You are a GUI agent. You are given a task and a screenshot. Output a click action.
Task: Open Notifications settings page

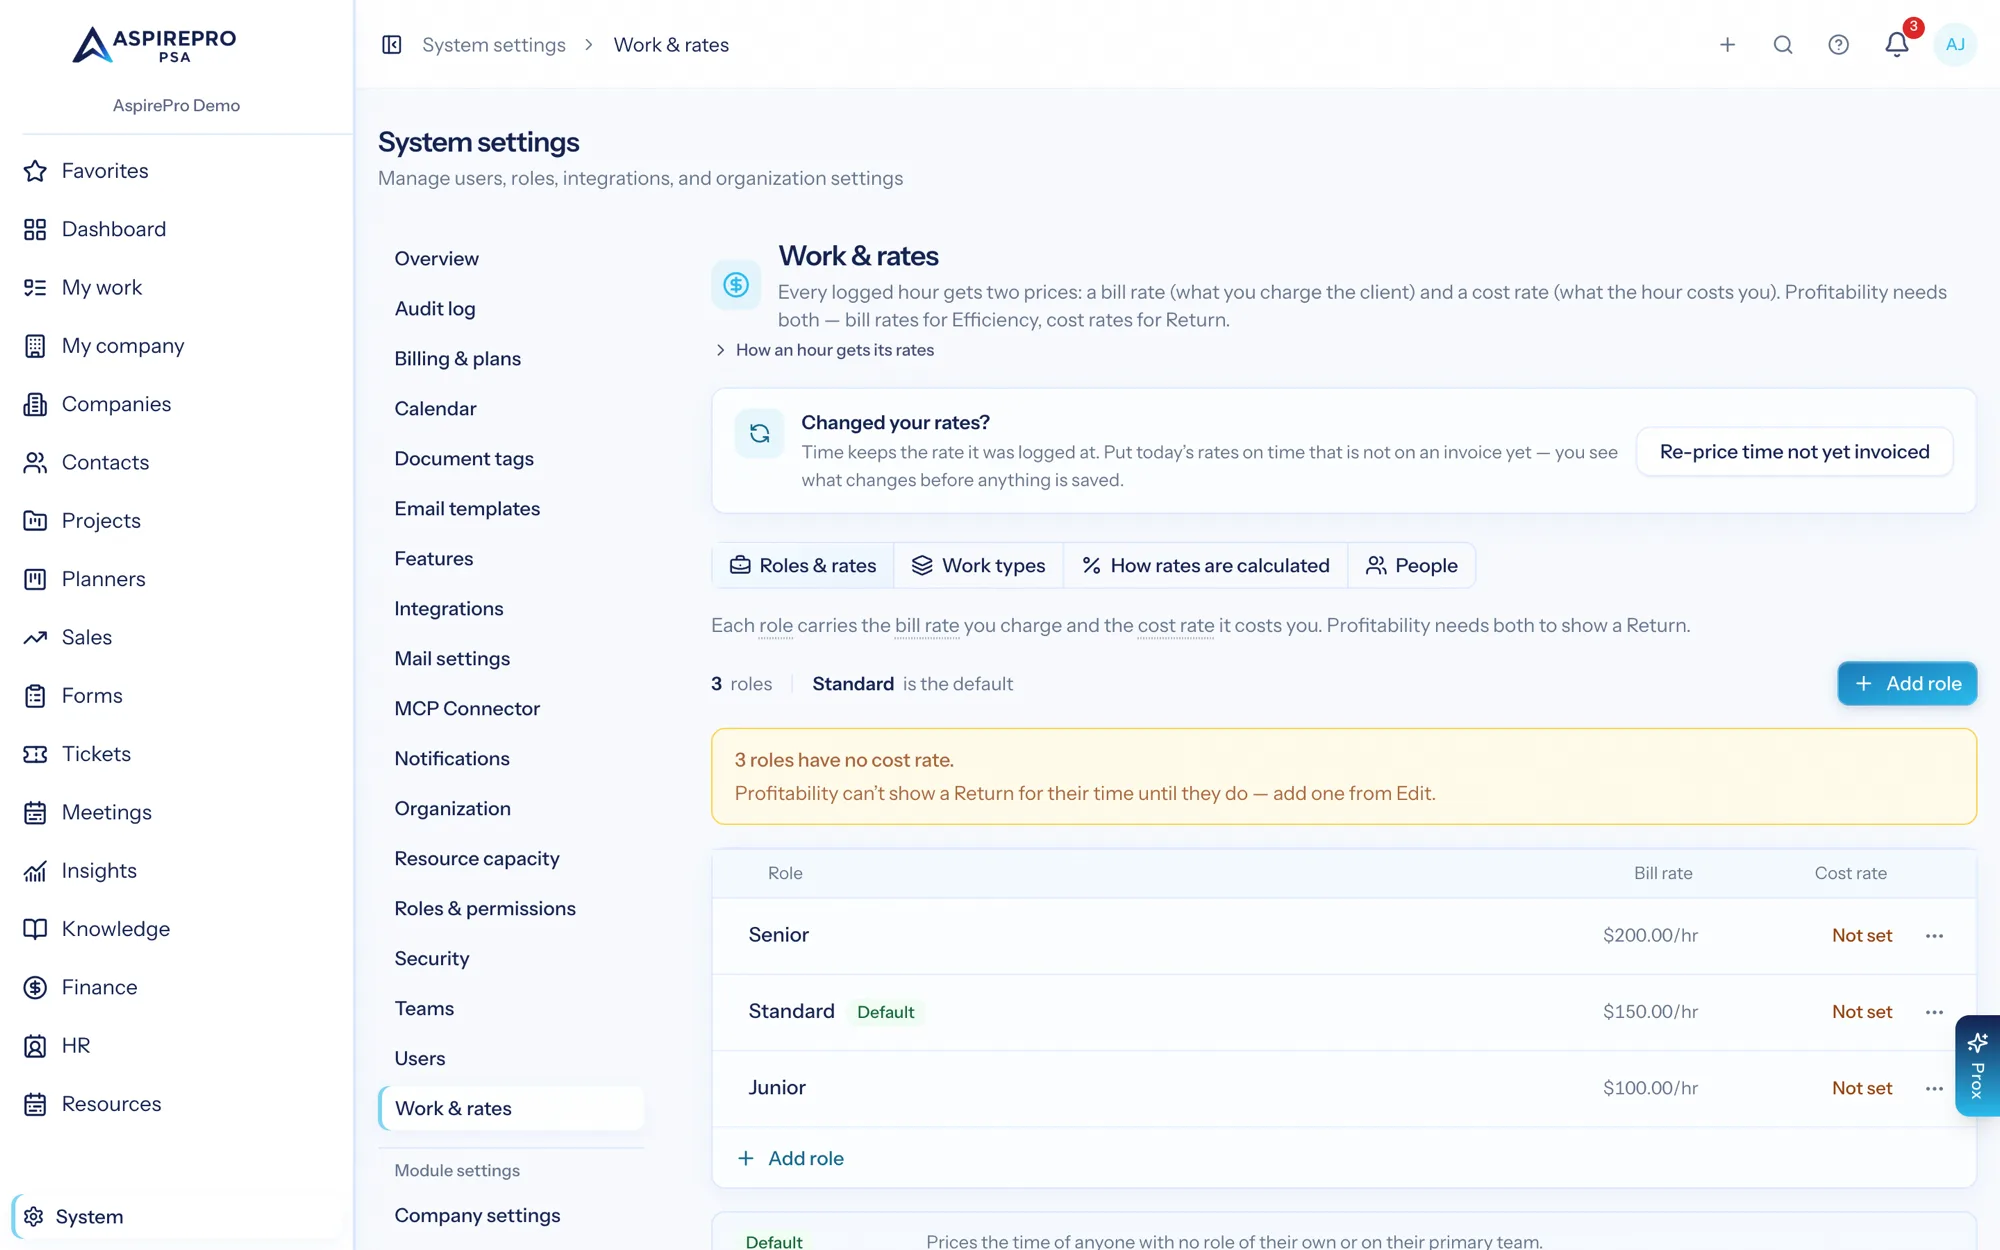[512, 759]
